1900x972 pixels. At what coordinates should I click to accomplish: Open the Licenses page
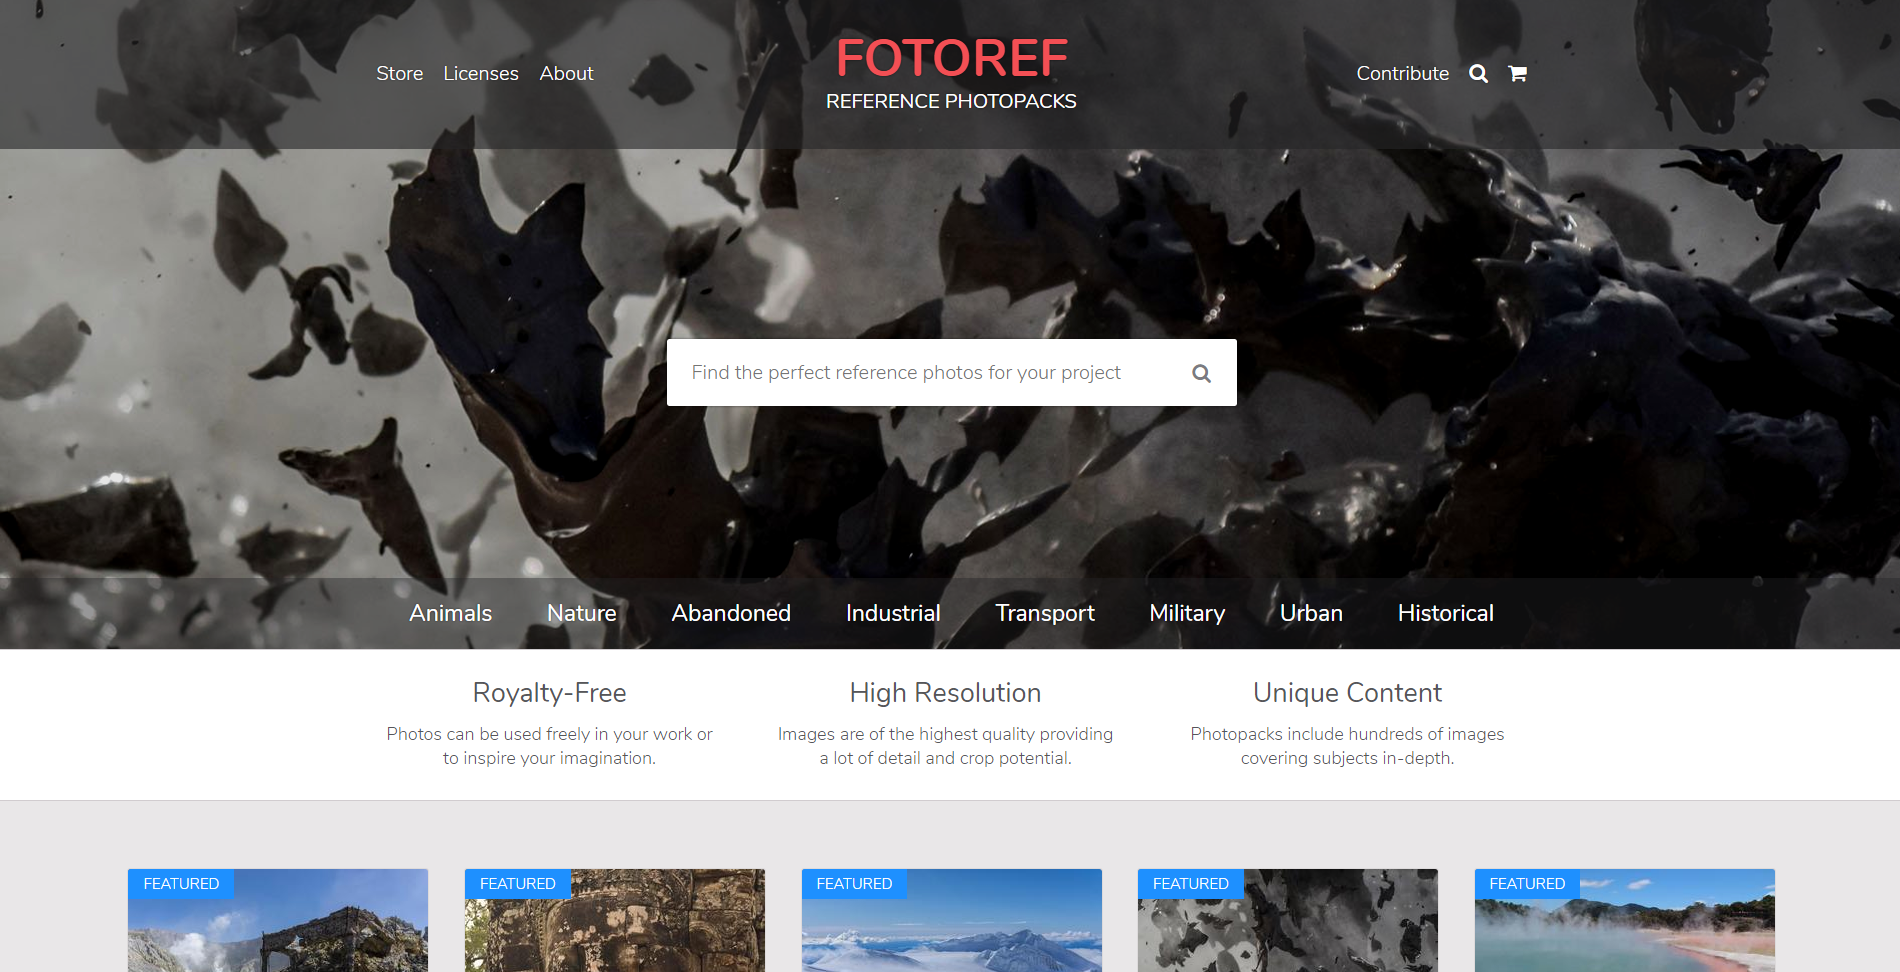(481, 73)
